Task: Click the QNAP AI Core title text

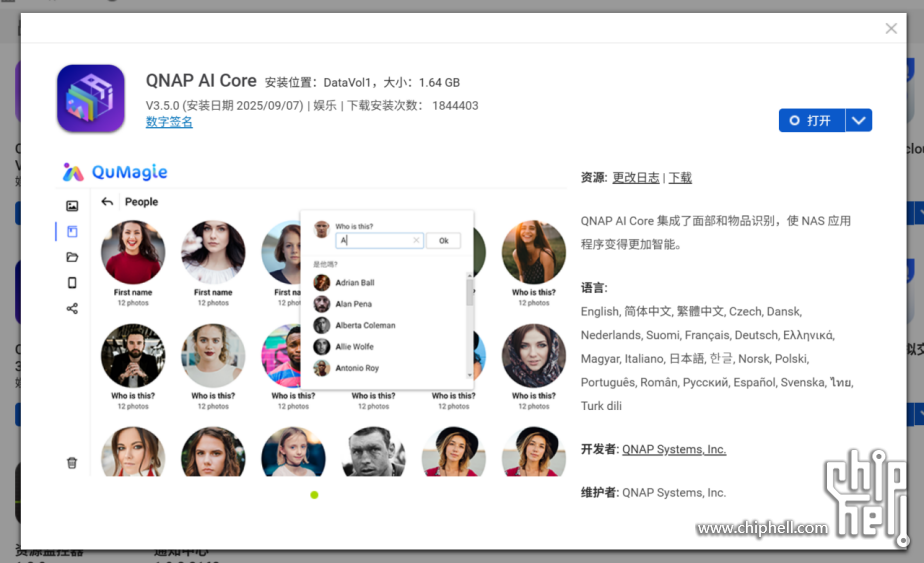Action: [201, 81]
